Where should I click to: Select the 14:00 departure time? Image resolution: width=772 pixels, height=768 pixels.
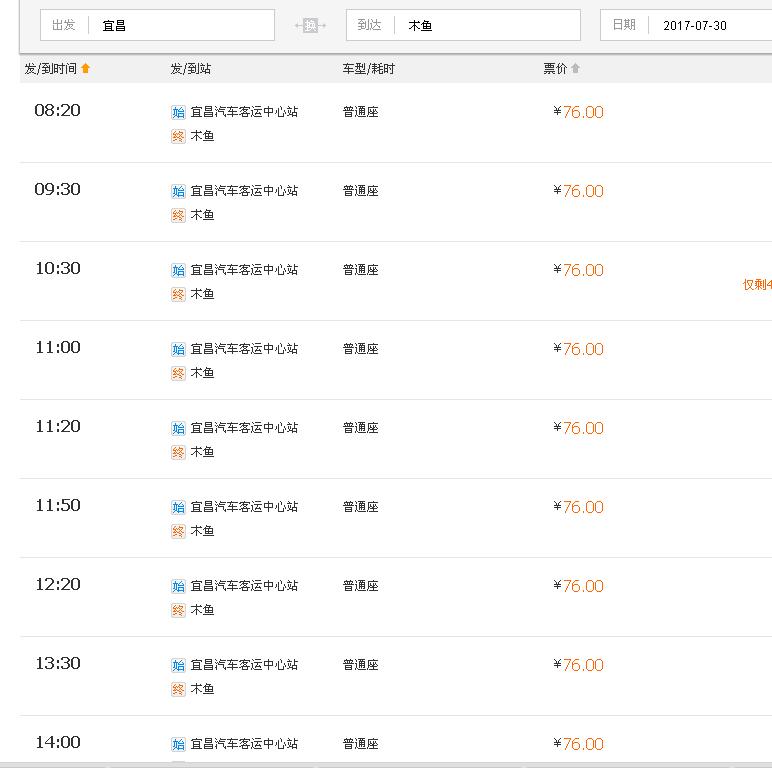(x=58, y=742)
